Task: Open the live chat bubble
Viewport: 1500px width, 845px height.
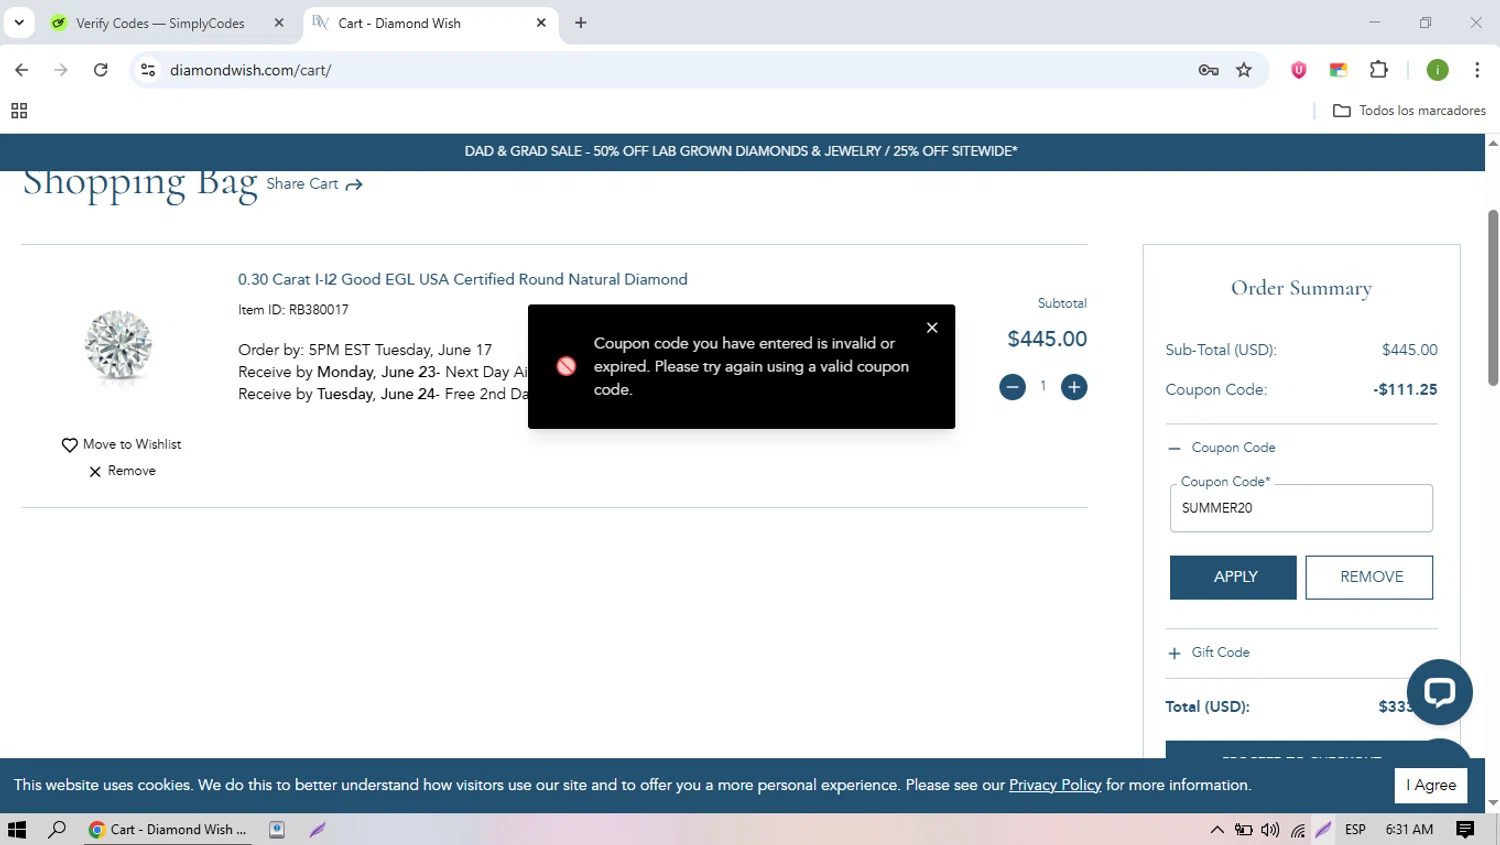Action: pyautogui.click(x=1439, y=692)
